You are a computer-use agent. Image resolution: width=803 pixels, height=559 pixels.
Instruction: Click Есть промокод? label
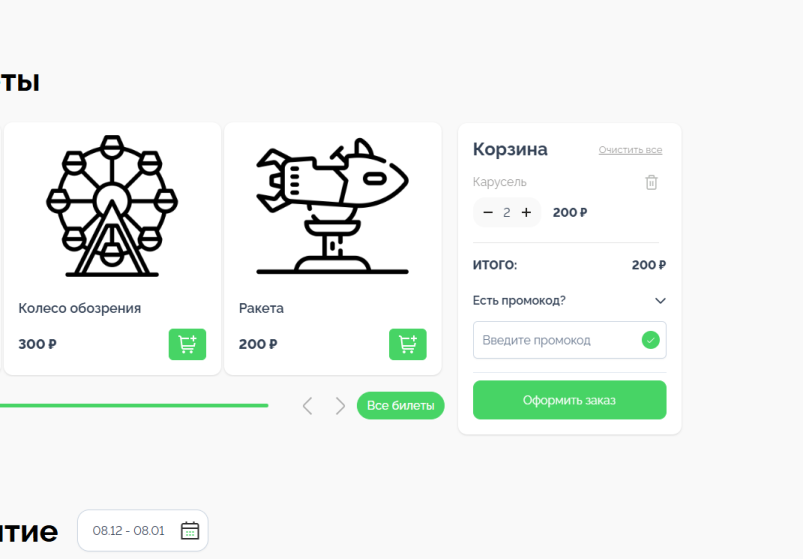(x=519, y=300)
